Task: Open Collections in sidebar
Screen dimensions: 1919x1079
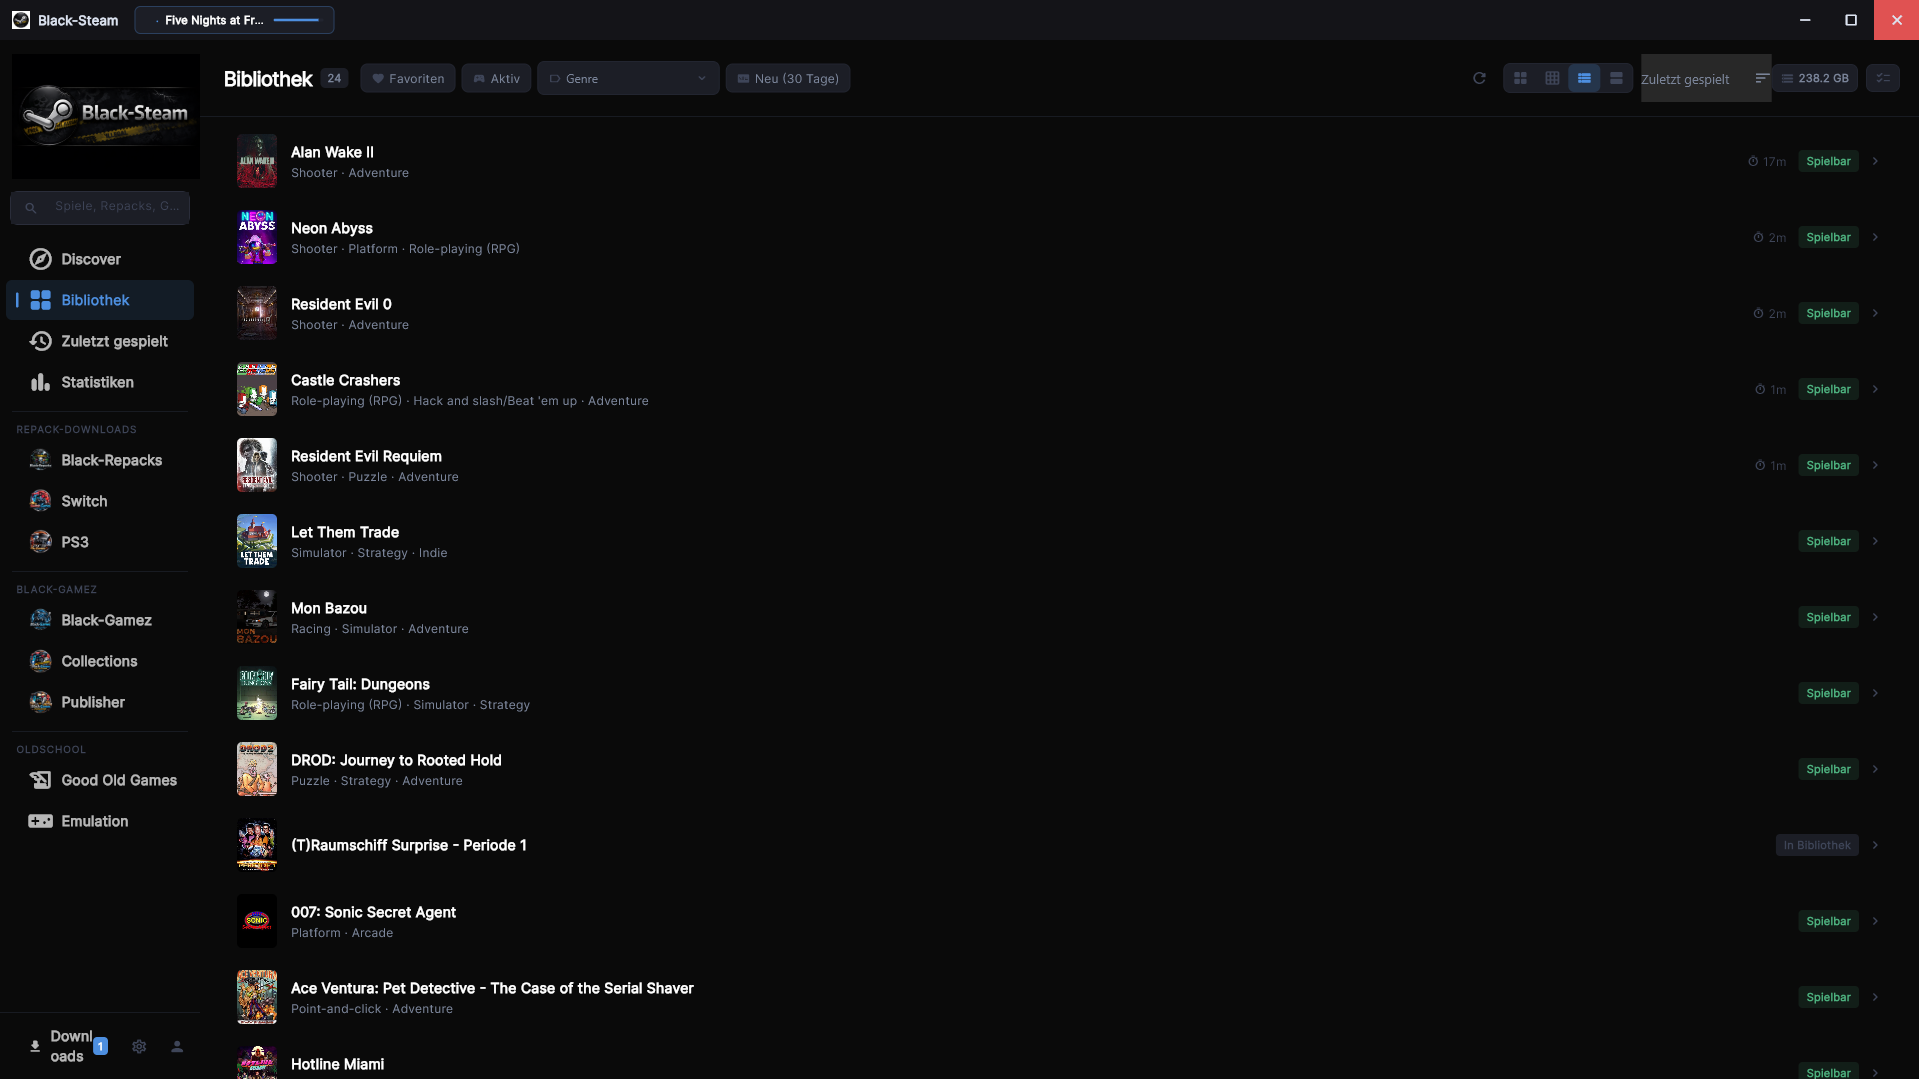Action: coord(100,661)
